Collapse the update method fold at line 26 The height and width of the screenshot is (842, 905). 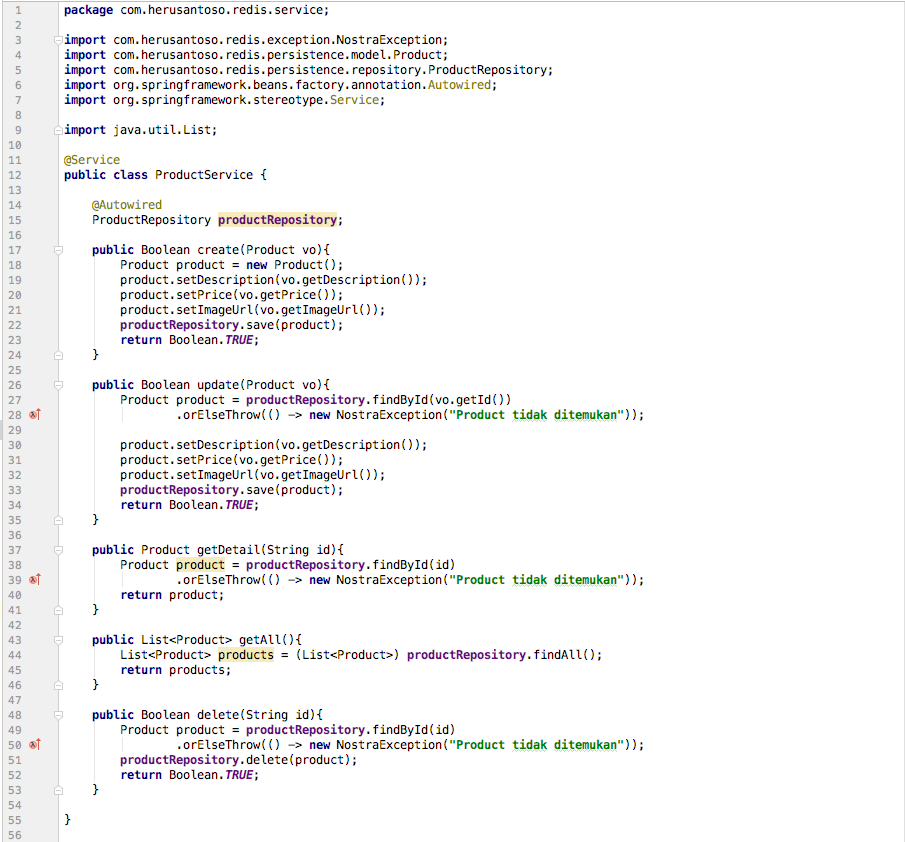pyautogui.click(x=58, y=384)
